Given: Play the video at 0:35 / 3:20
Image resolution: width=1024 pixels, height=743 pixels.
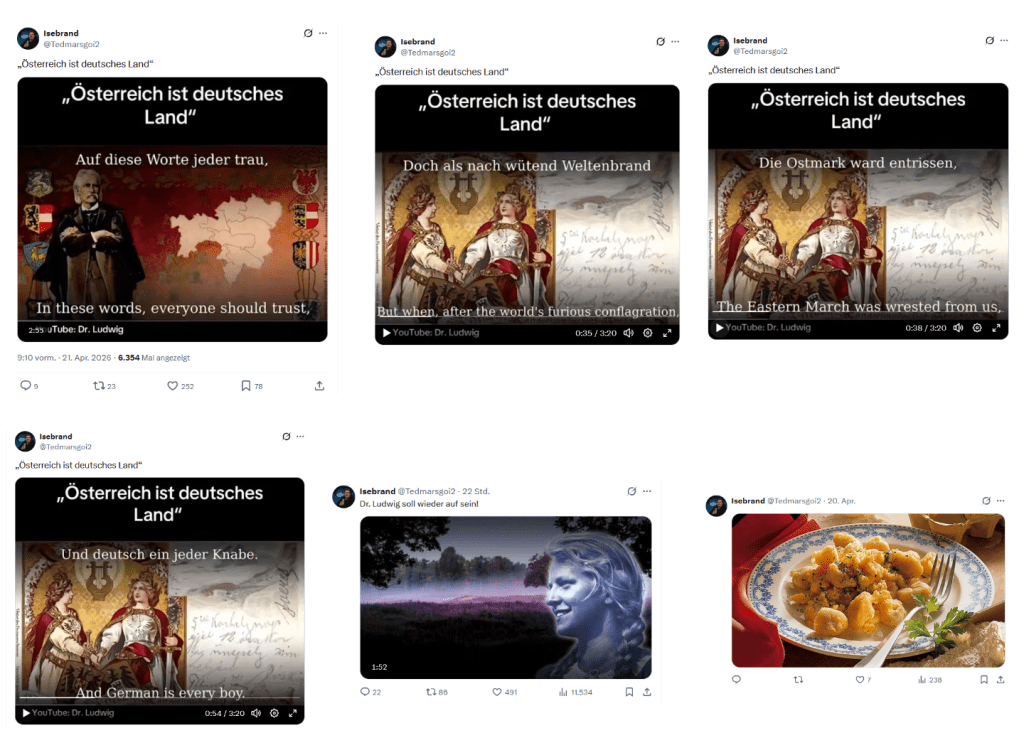Looking at the screenshot, I should click(387, 332).
